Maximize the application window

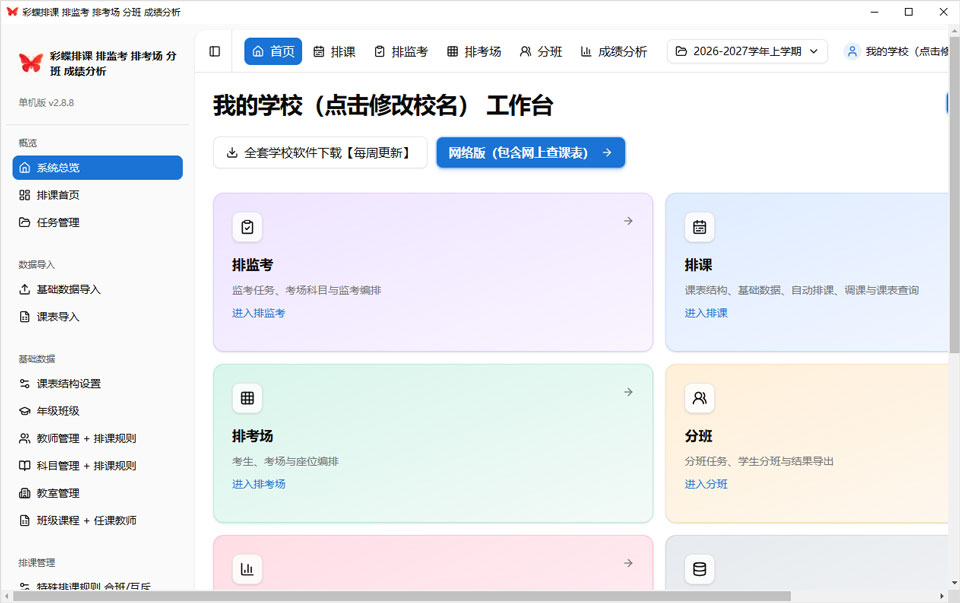[909, 12]
